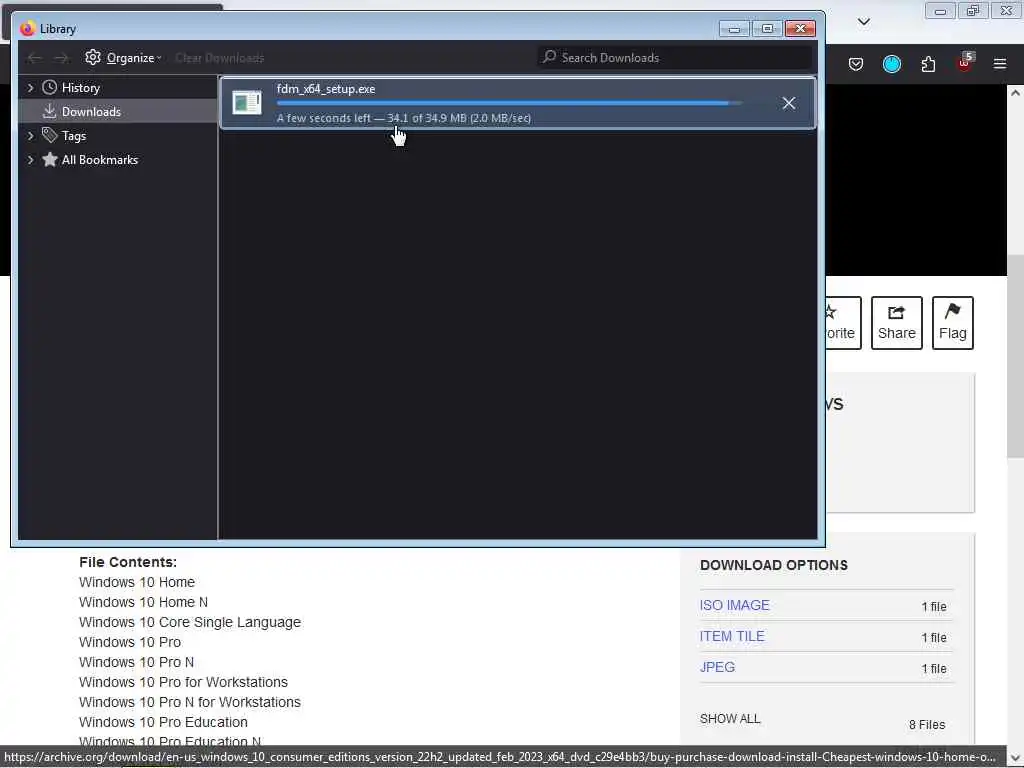Viewport: 1024px width, 768px height.
Task: Click the Downloads arrow icon in sidebar
Action: [50, 111]
